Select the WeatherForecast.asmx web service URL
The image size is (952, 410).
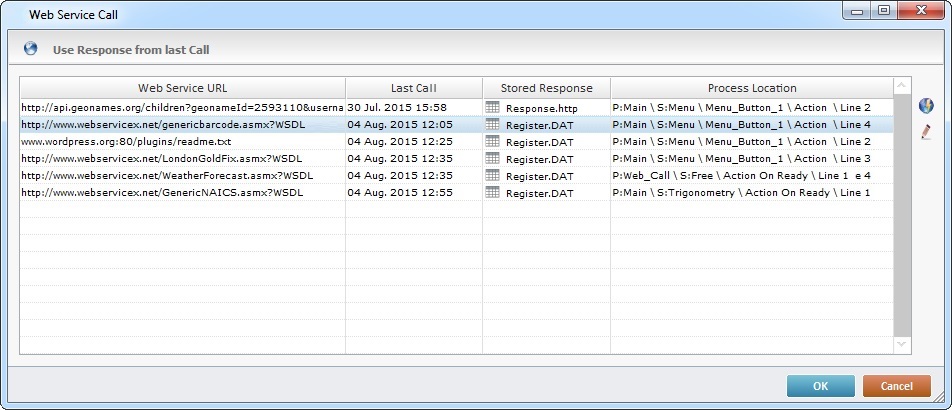167,175
